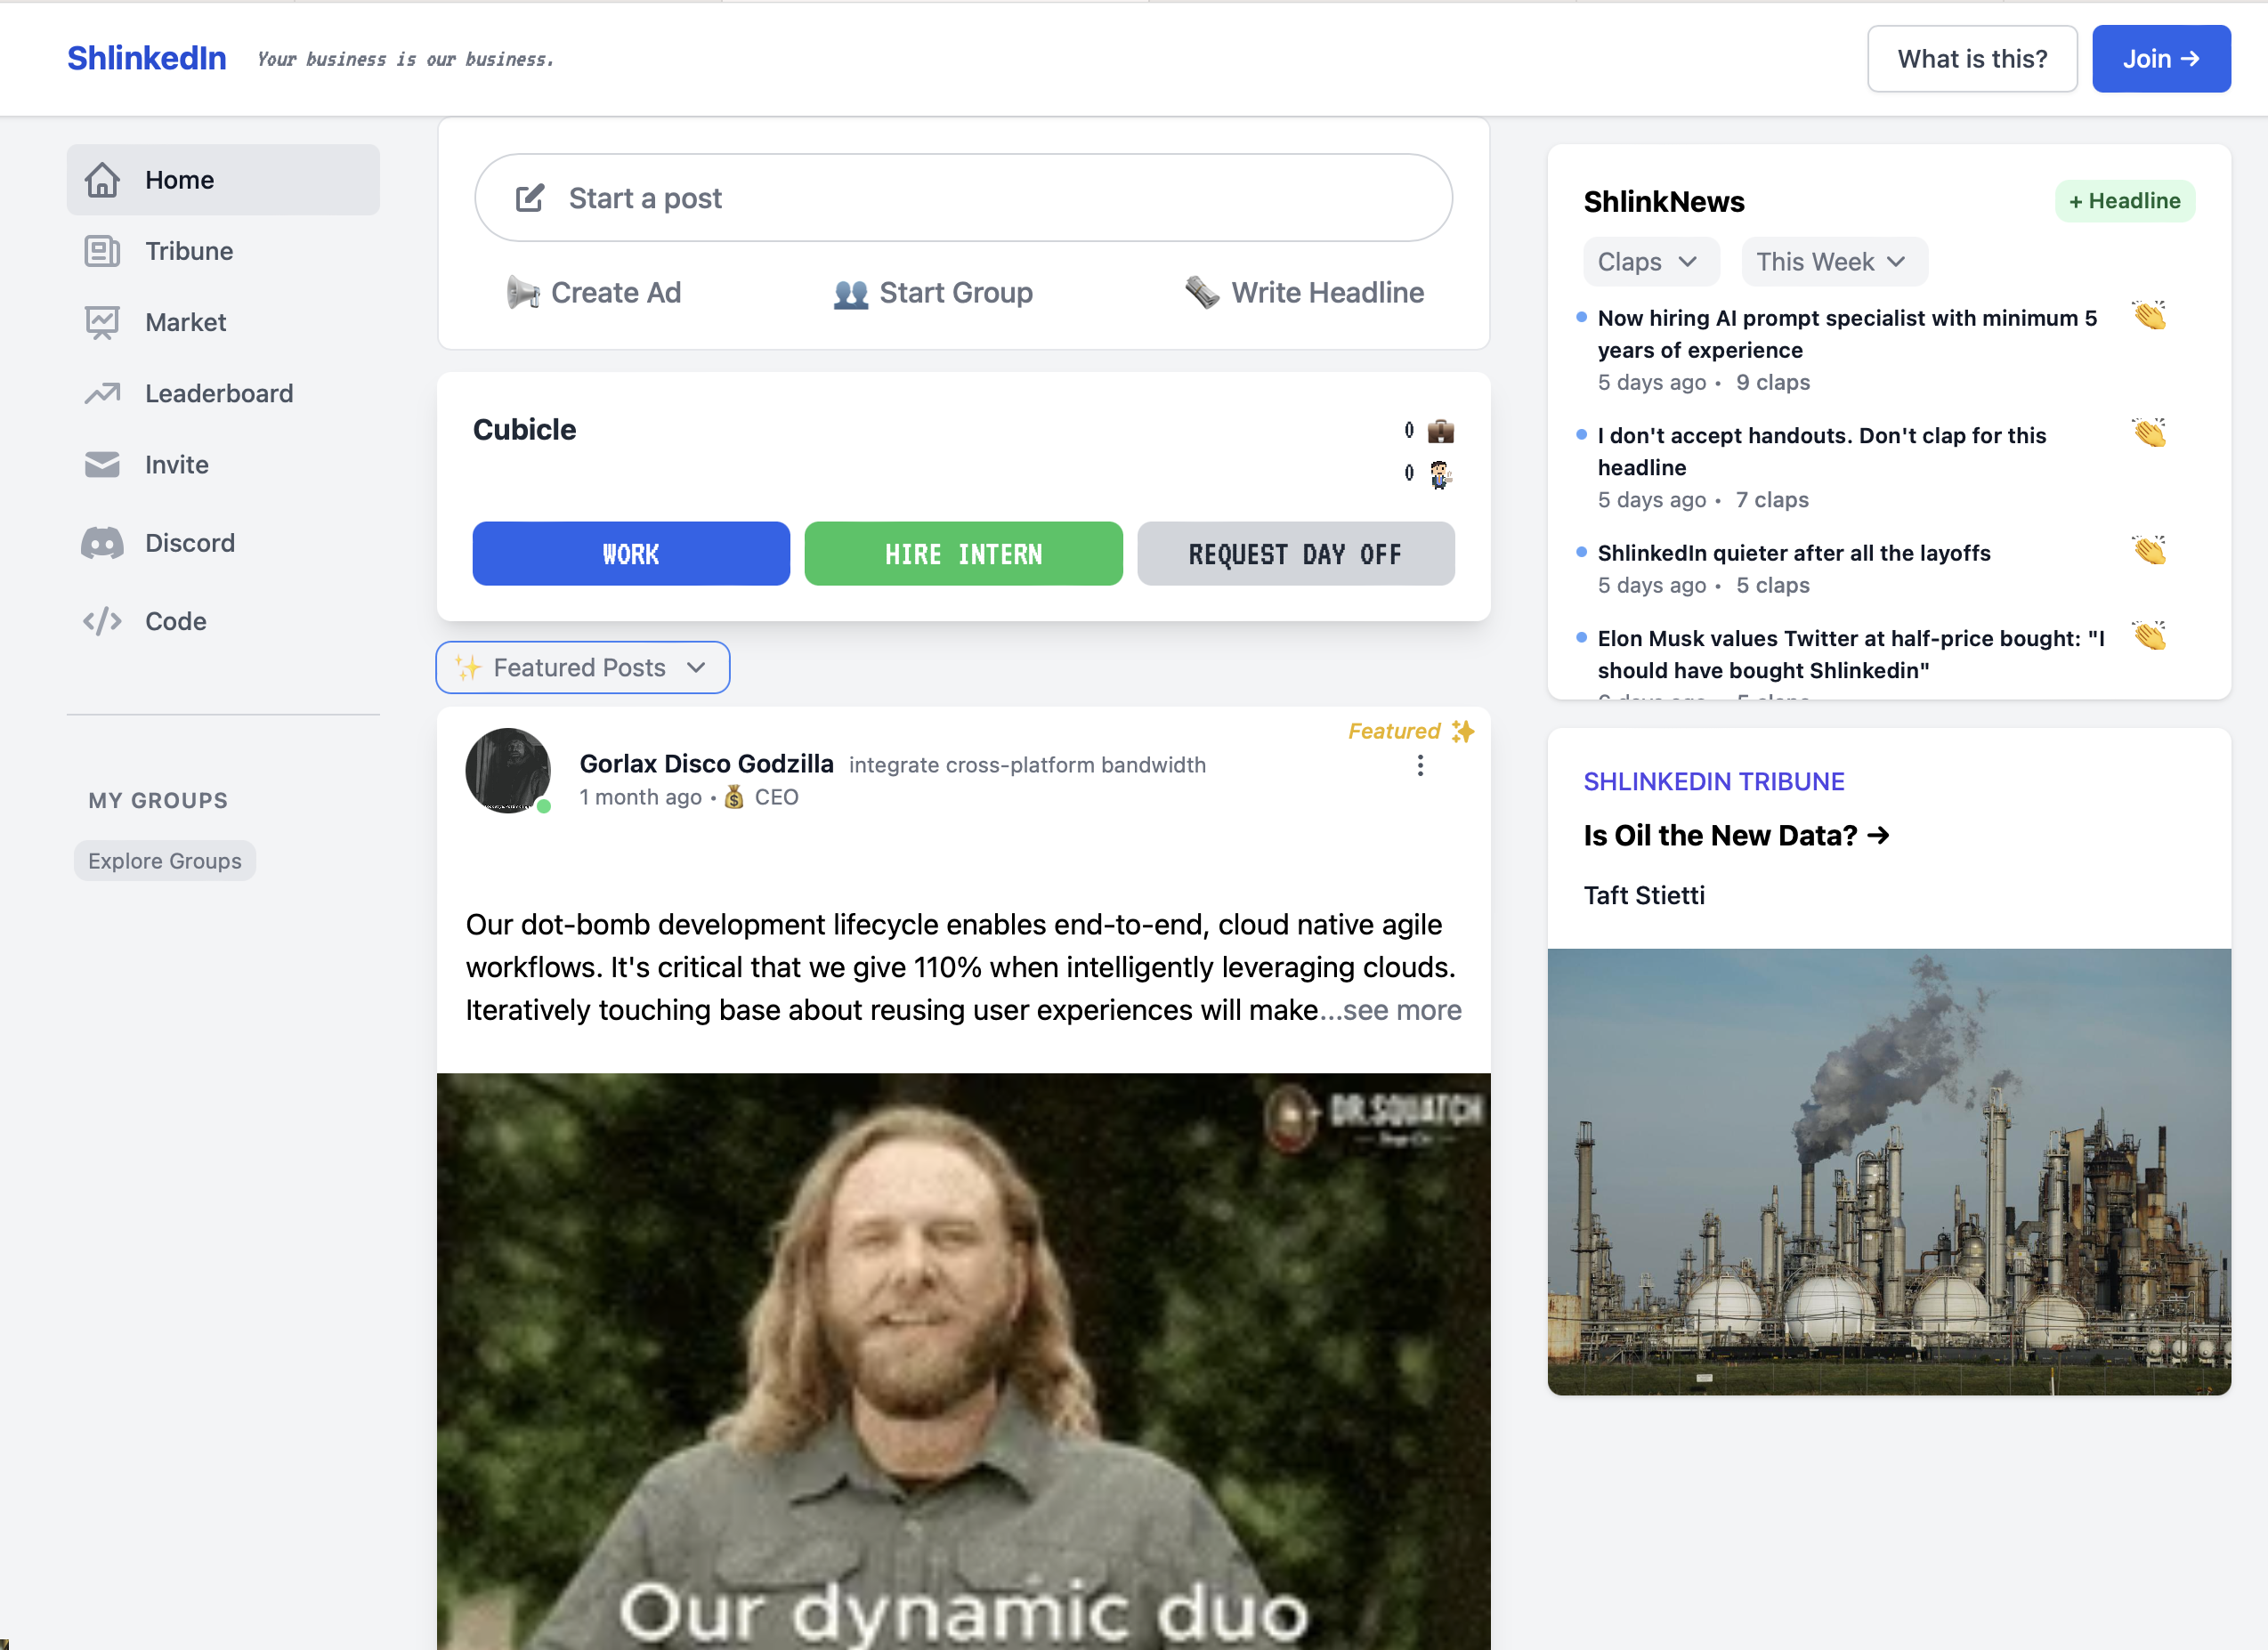Image resolution: width=2268 pixels, height=1650 pixels.
Task: Click the money bag CEO icon
Action: [734, 797]
